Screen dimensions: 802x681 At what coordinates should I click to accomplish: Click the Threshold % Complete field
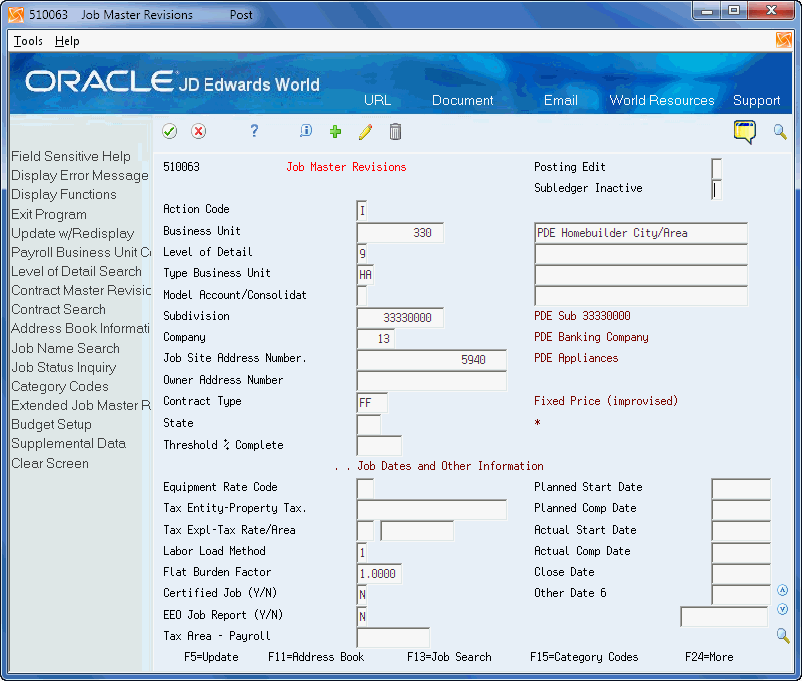pyautogui.click(x=379, y=446)
